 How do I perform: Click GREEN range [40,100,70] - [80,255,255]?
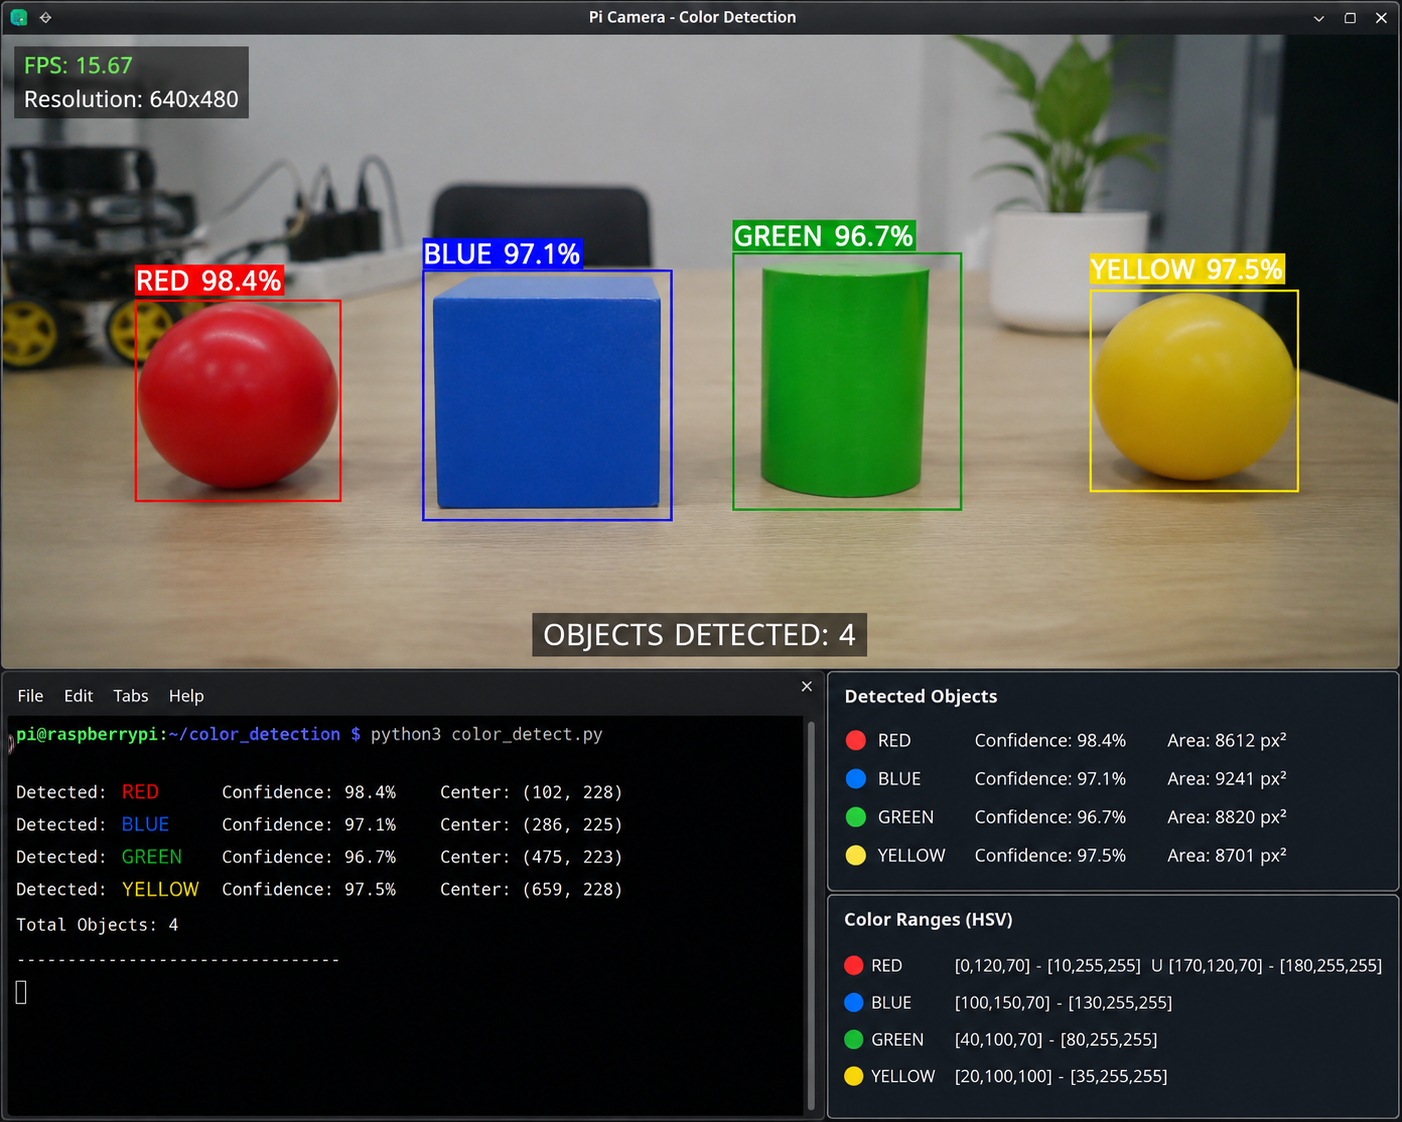point(1056,1039)
